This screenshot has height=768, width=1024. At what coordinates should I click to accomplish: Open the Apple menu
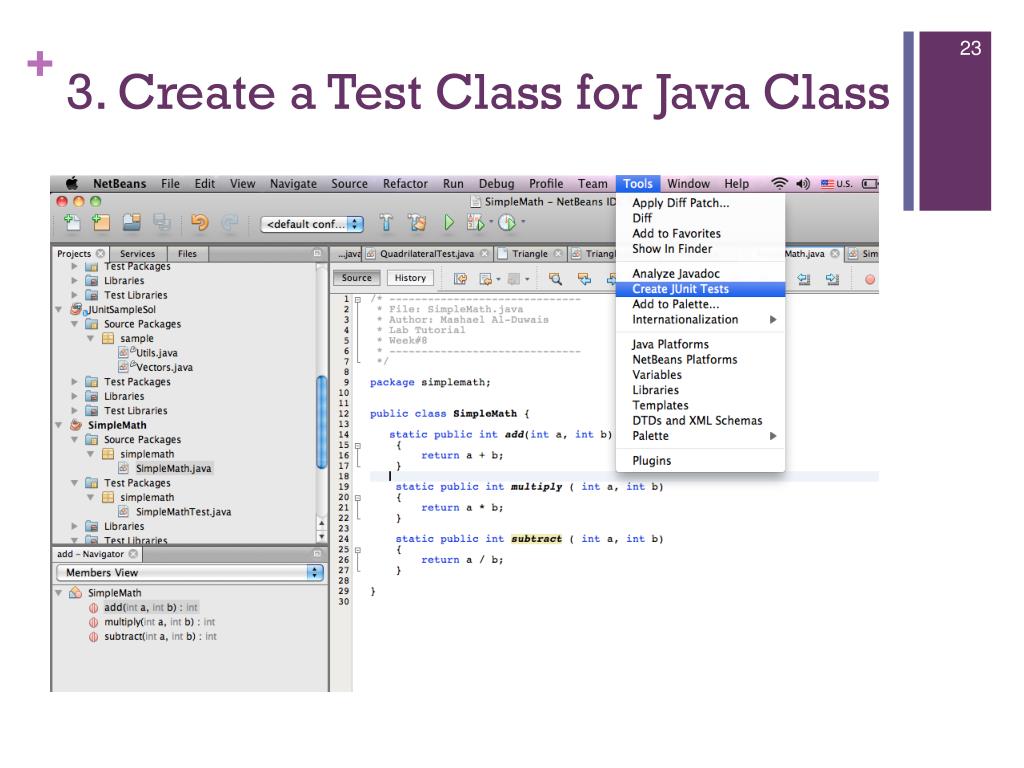(72, 183)
